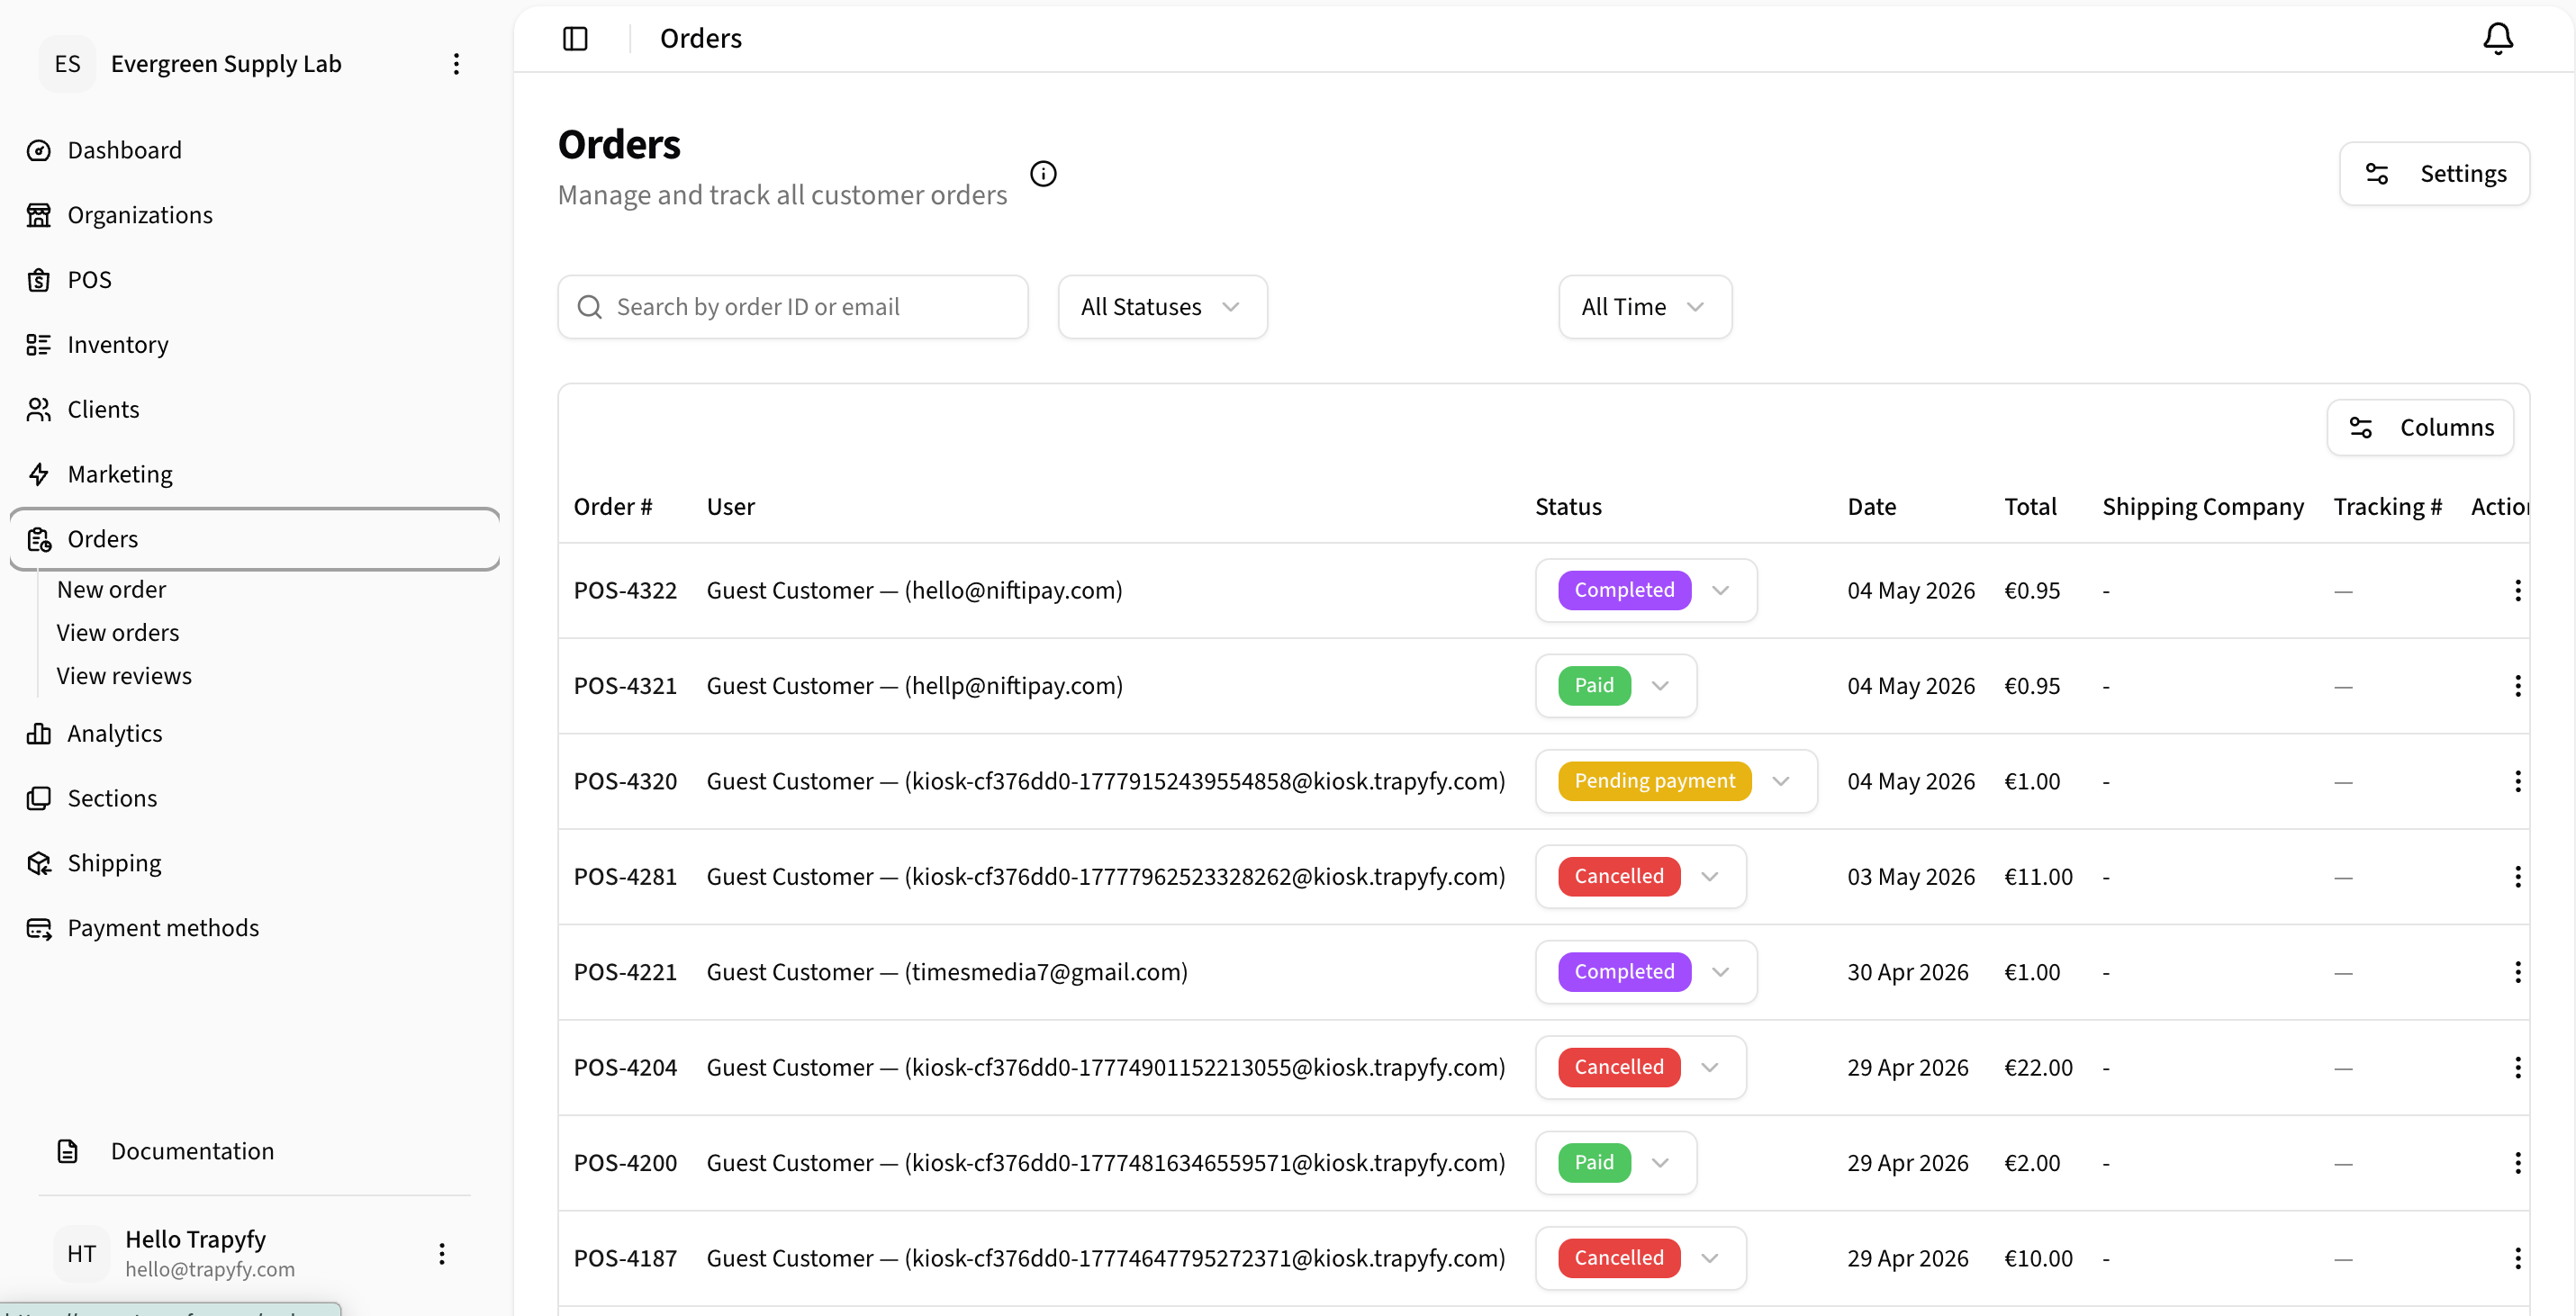This screenshot has width=2576, height=1316.
Task: Click the info icon beside Orders subtitle
Action: [x=1043, y=174]
